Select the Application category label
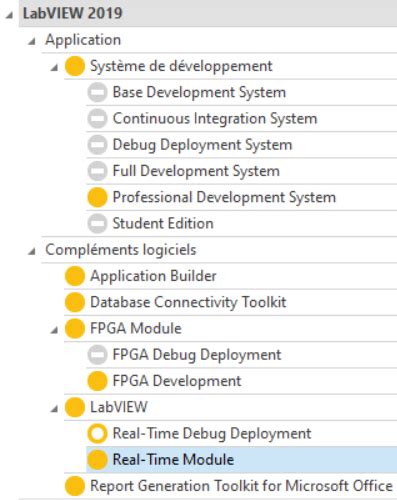 pos(83,40)
